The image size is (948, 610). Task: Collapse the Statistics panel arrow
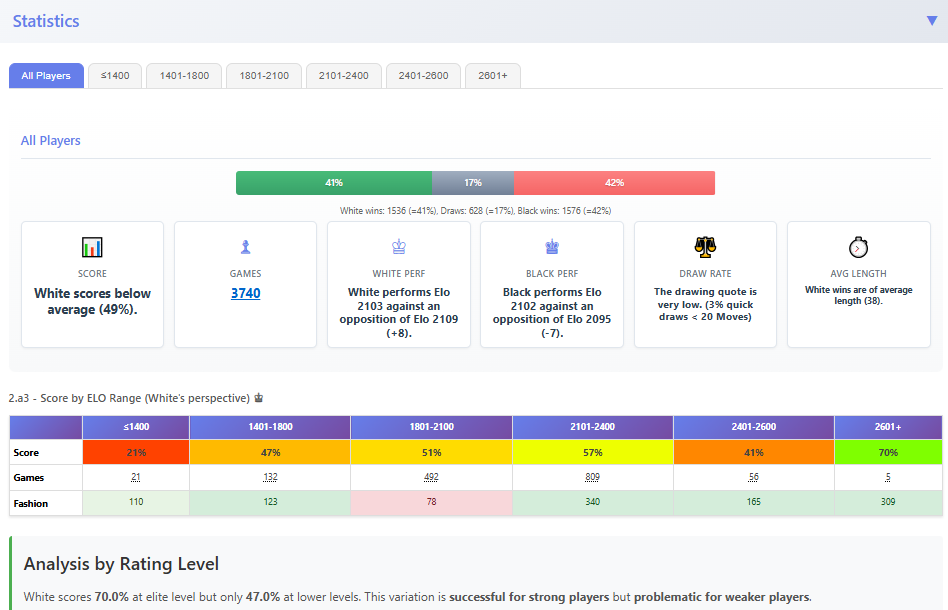[932, 21]
